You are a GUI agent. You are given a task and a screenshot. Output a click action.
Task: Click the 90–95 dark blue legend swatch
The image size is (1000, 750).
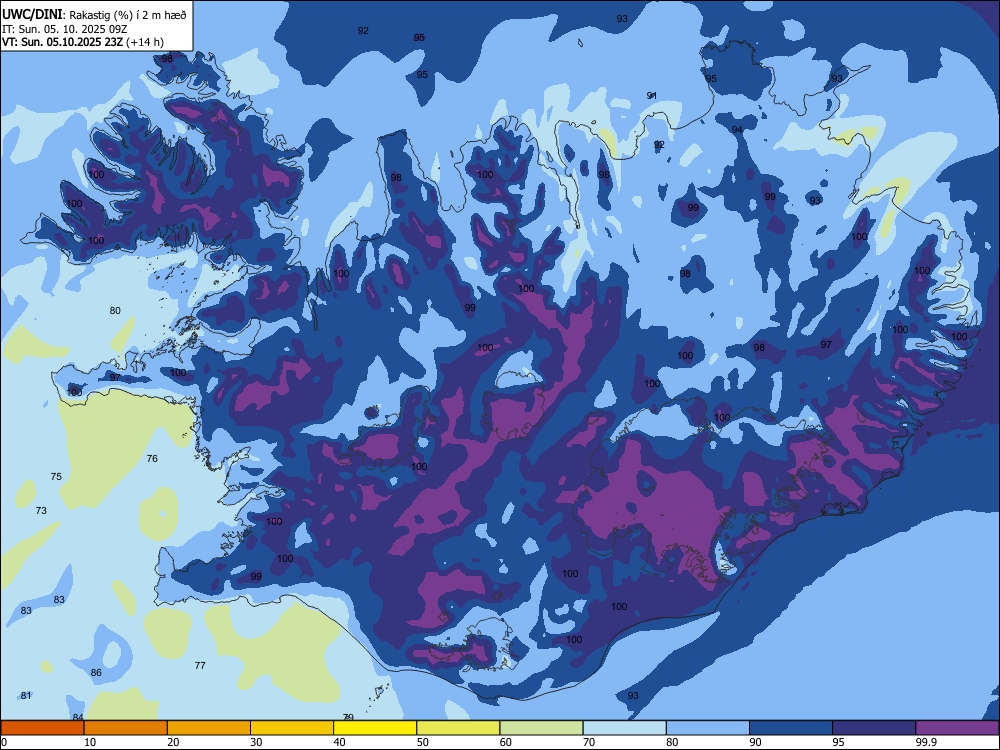tap(791, 728)
